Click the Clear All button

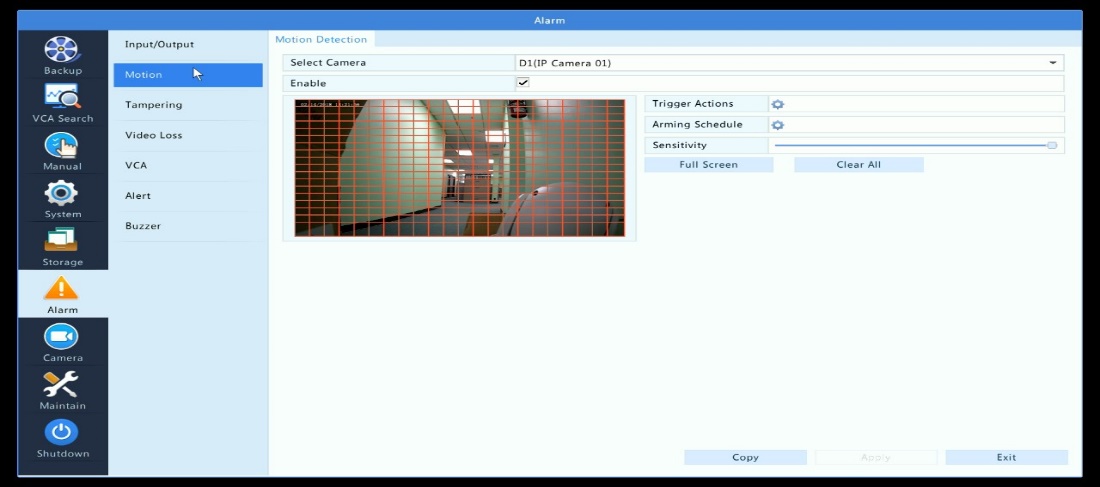pyautogui.click(x=858, y=165)
